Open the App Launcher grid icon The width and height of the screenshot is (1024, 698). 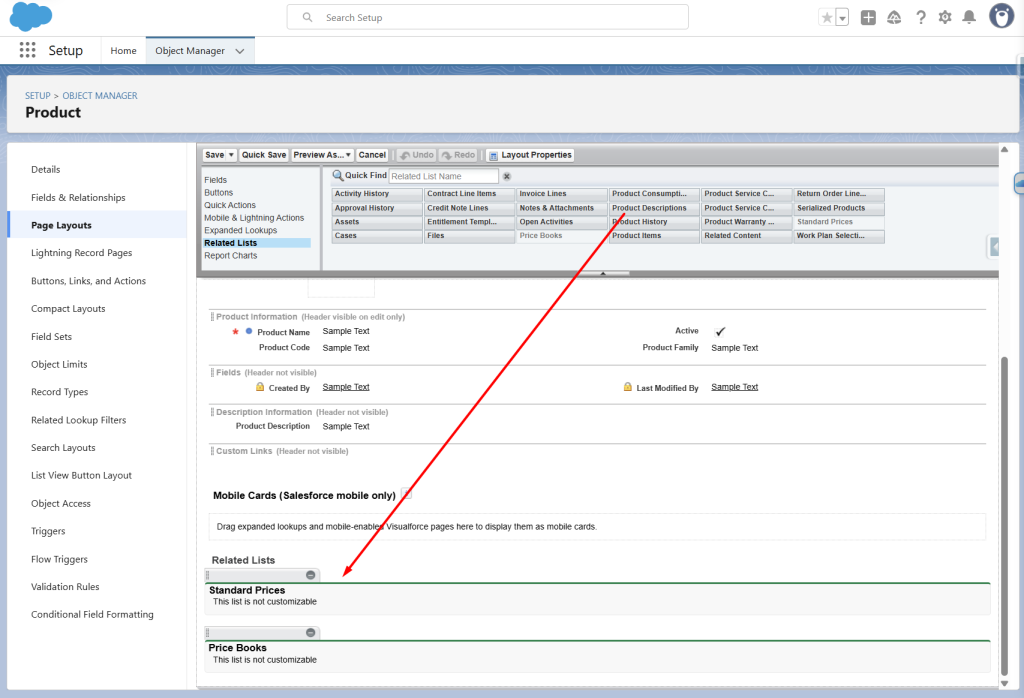[27, 51]
